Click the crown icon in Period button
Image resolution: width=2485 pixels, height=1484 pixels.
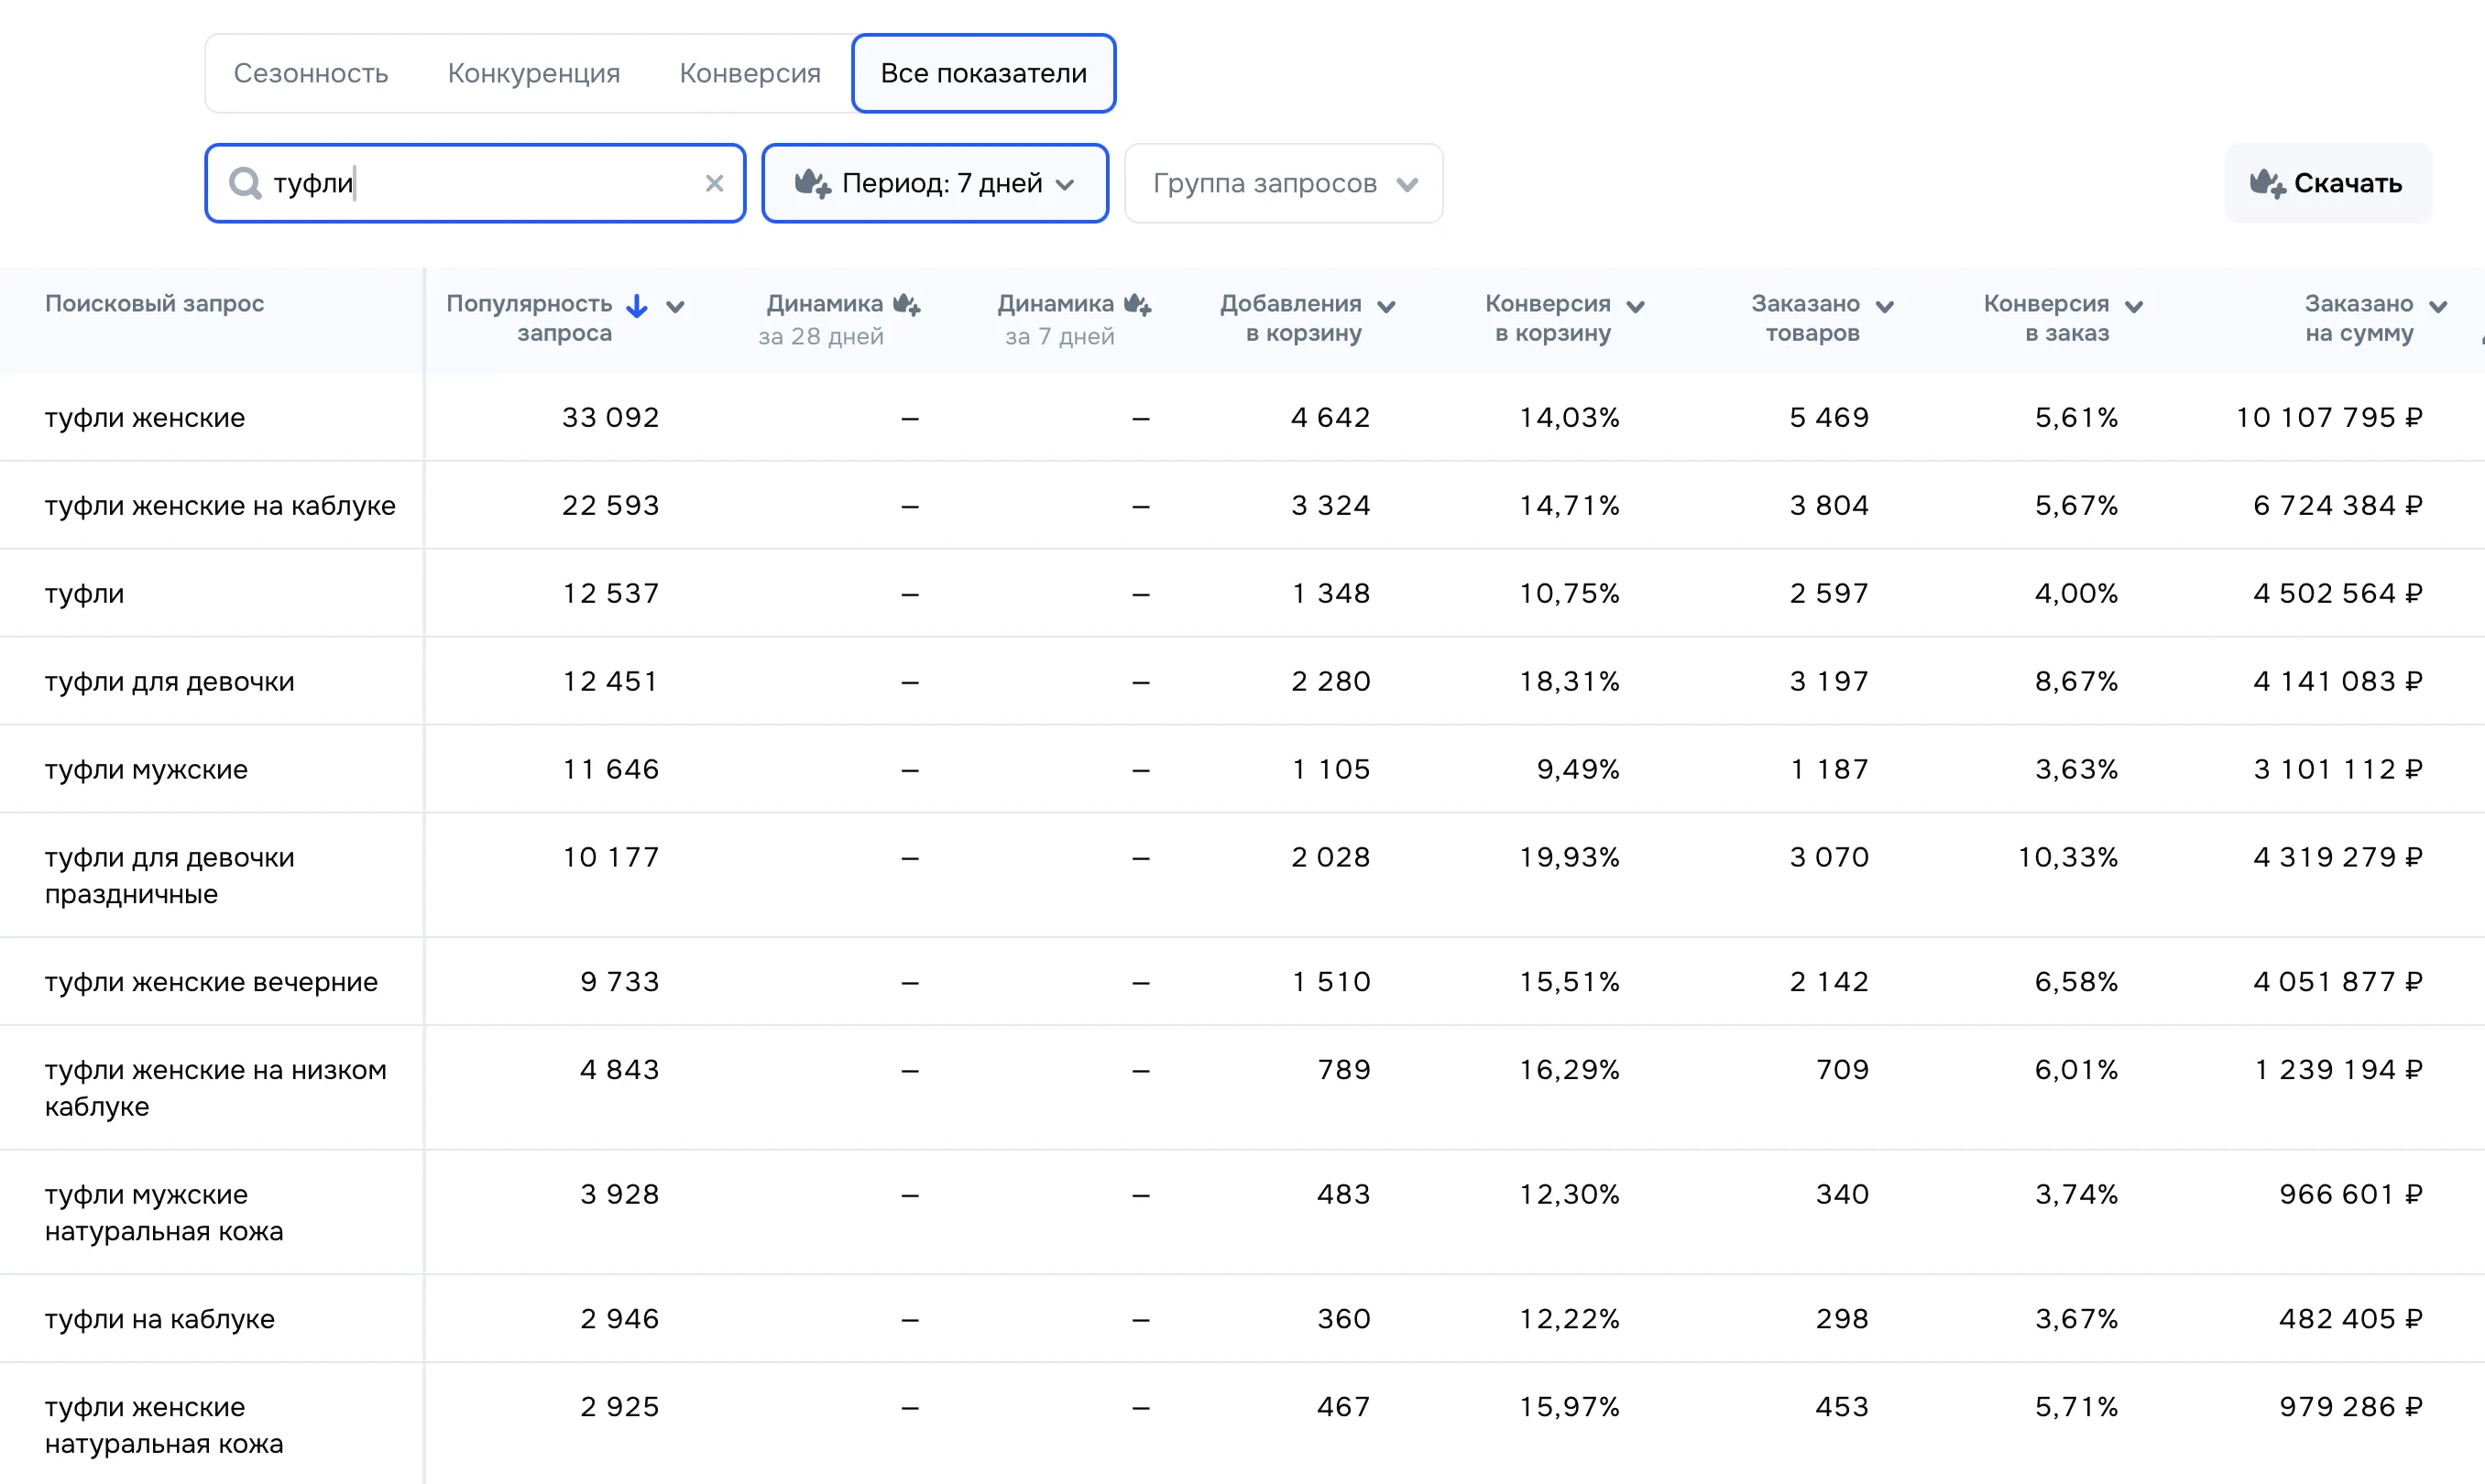click(x=812, y=183)
